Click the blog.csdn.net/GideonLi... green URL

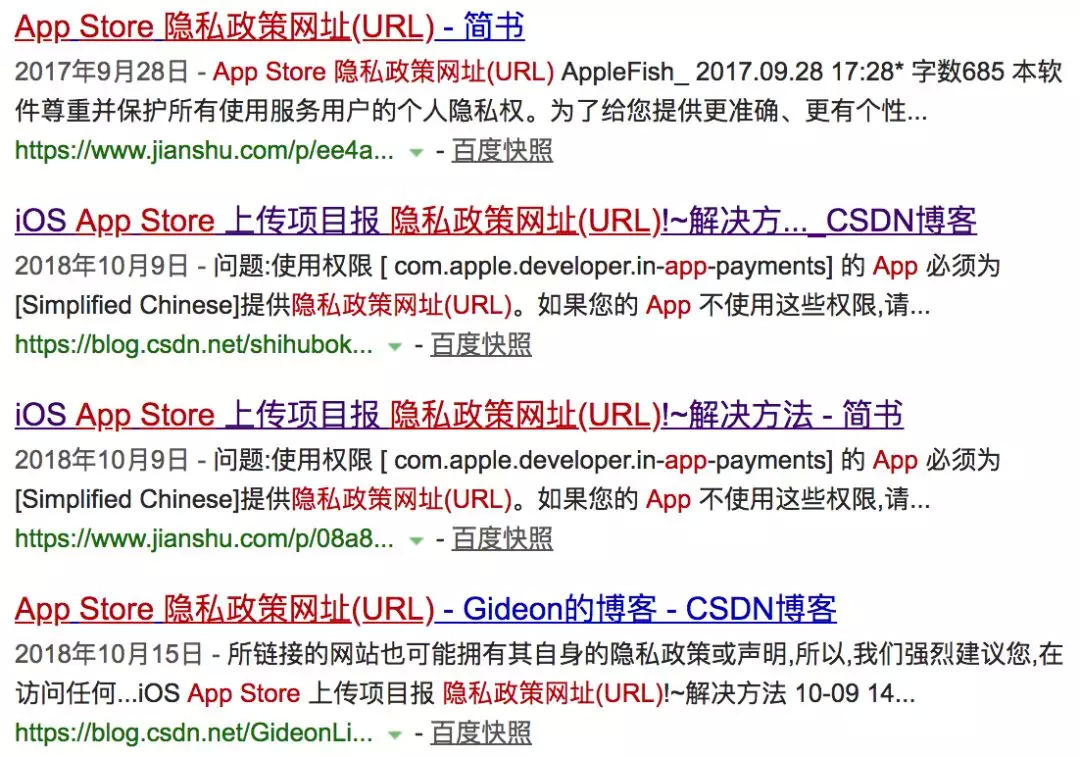click(194, 733)
